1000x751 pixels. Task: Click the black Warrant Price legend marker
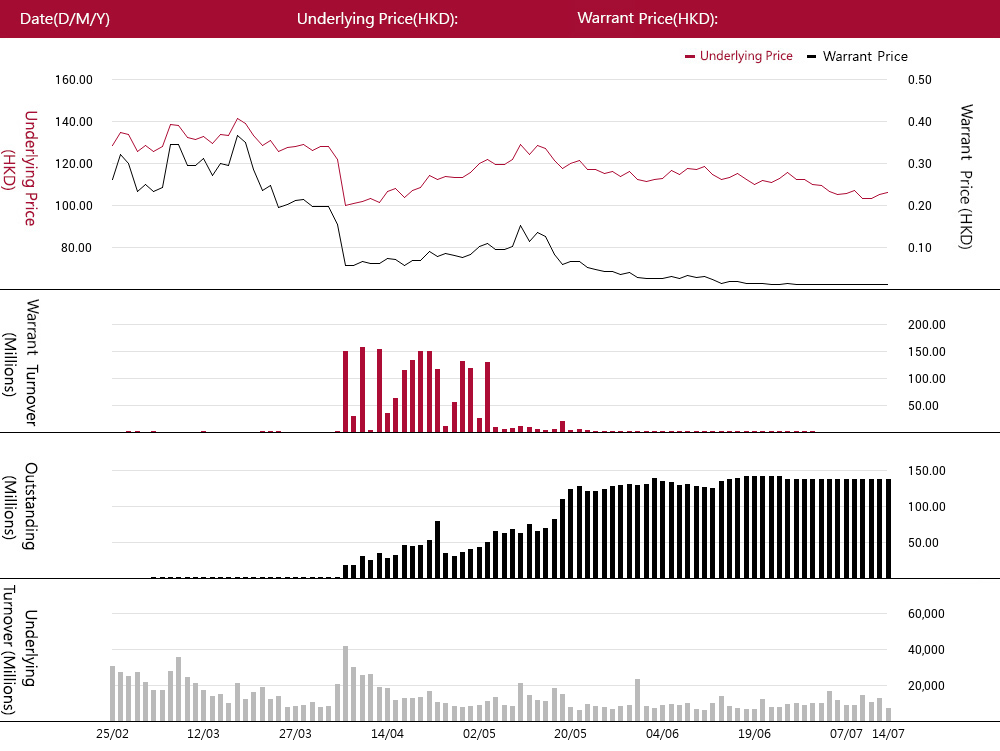811,57
